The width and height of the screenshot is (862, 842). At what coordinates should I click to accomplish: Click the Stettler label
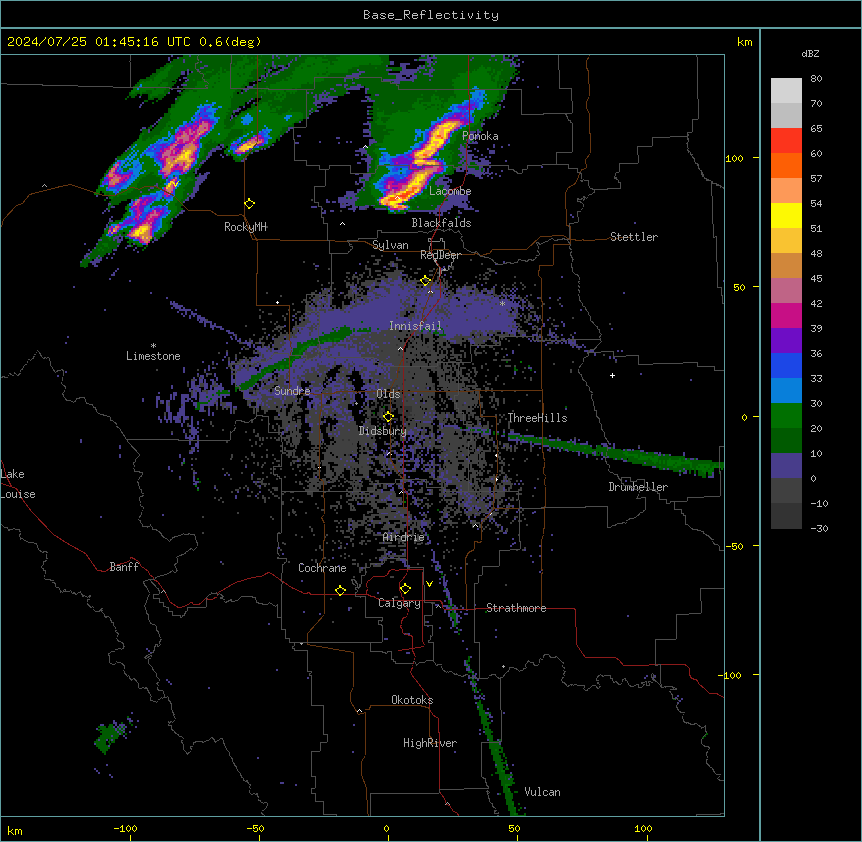coord(634,237)
